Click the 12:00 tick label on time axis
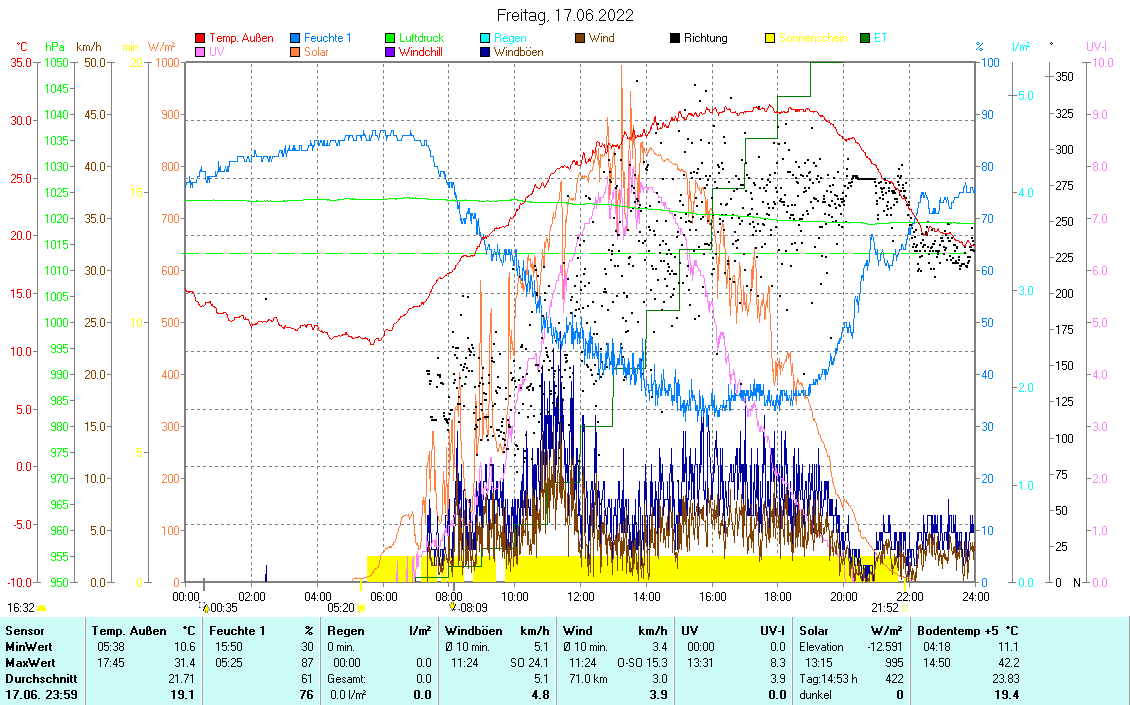Screen dimensions: 1130x705 point(580,596)
